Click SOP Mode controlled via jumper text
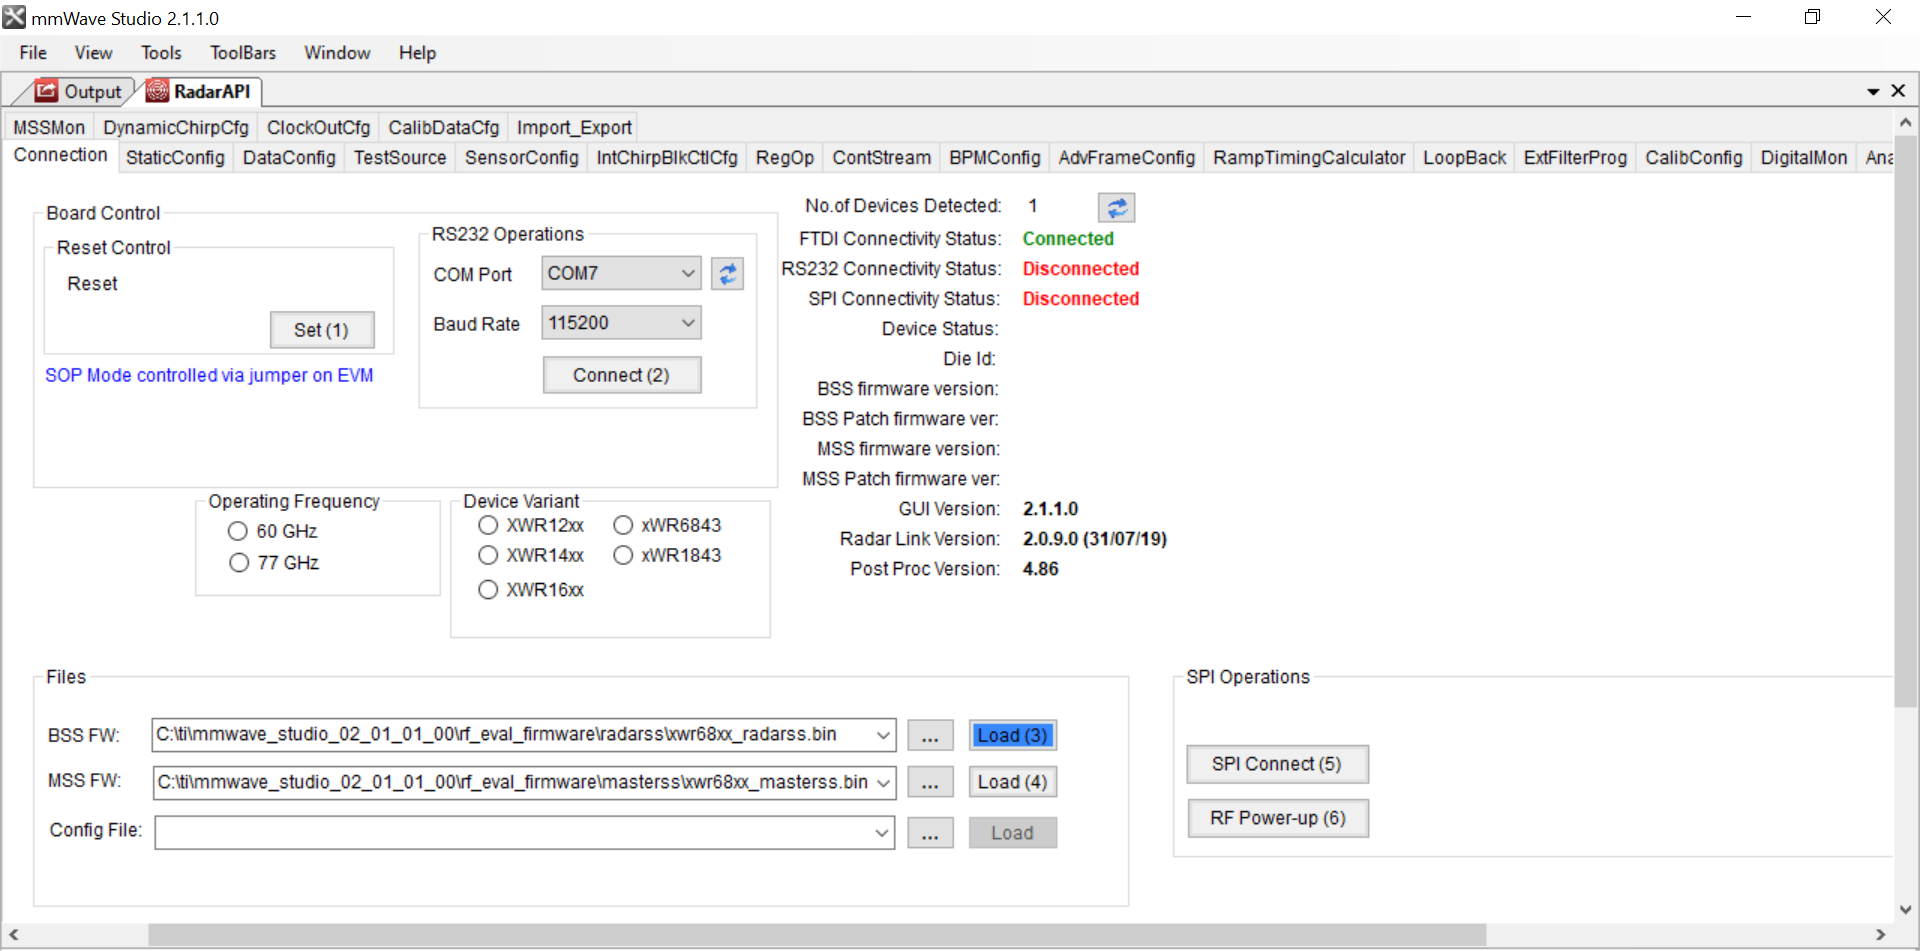Viewport: 1920px width, 951px height. point(209,375)
